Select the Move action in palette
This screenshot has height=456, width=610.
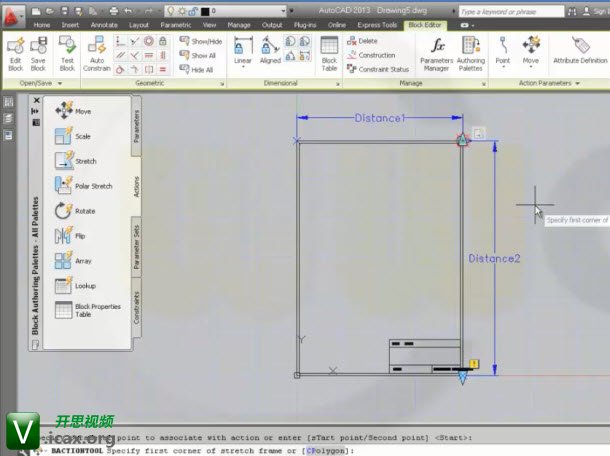point(73,111)
